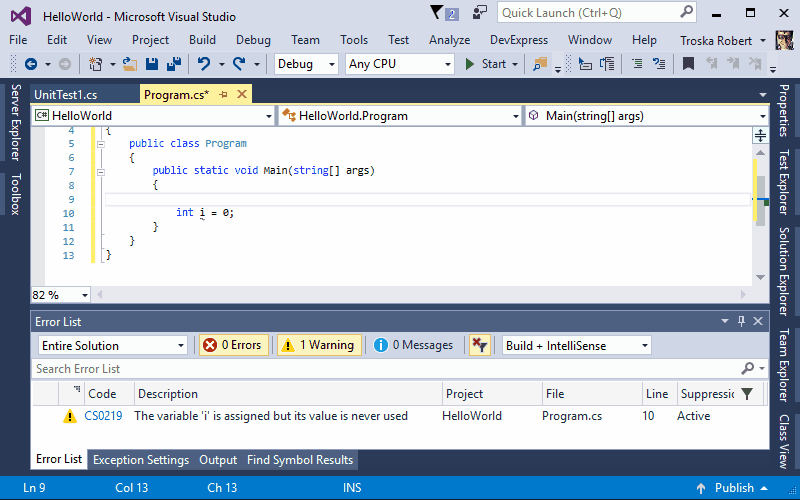Click the editor vertical scrollbar thumb
This screenshot has width=800, height=500.
(x=761, y=201)
